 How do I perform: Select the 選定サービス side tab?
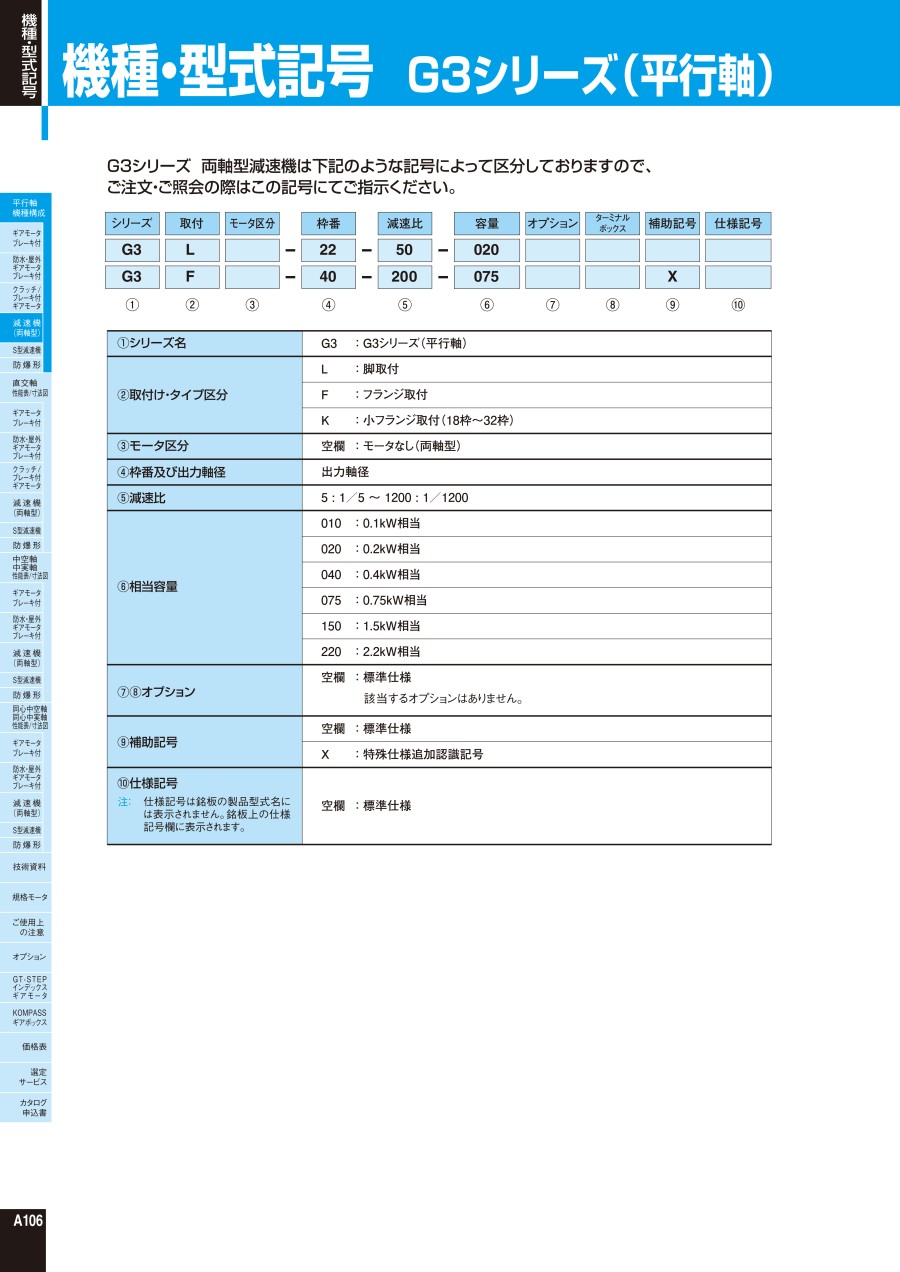point(26,1077)
